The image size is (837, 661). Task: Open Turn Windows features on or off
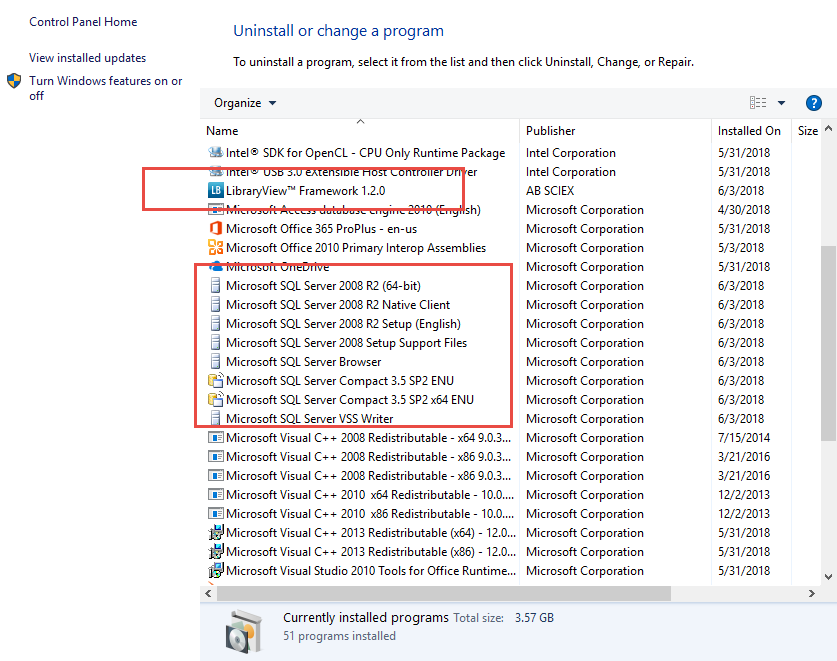(x=106, y=88)
